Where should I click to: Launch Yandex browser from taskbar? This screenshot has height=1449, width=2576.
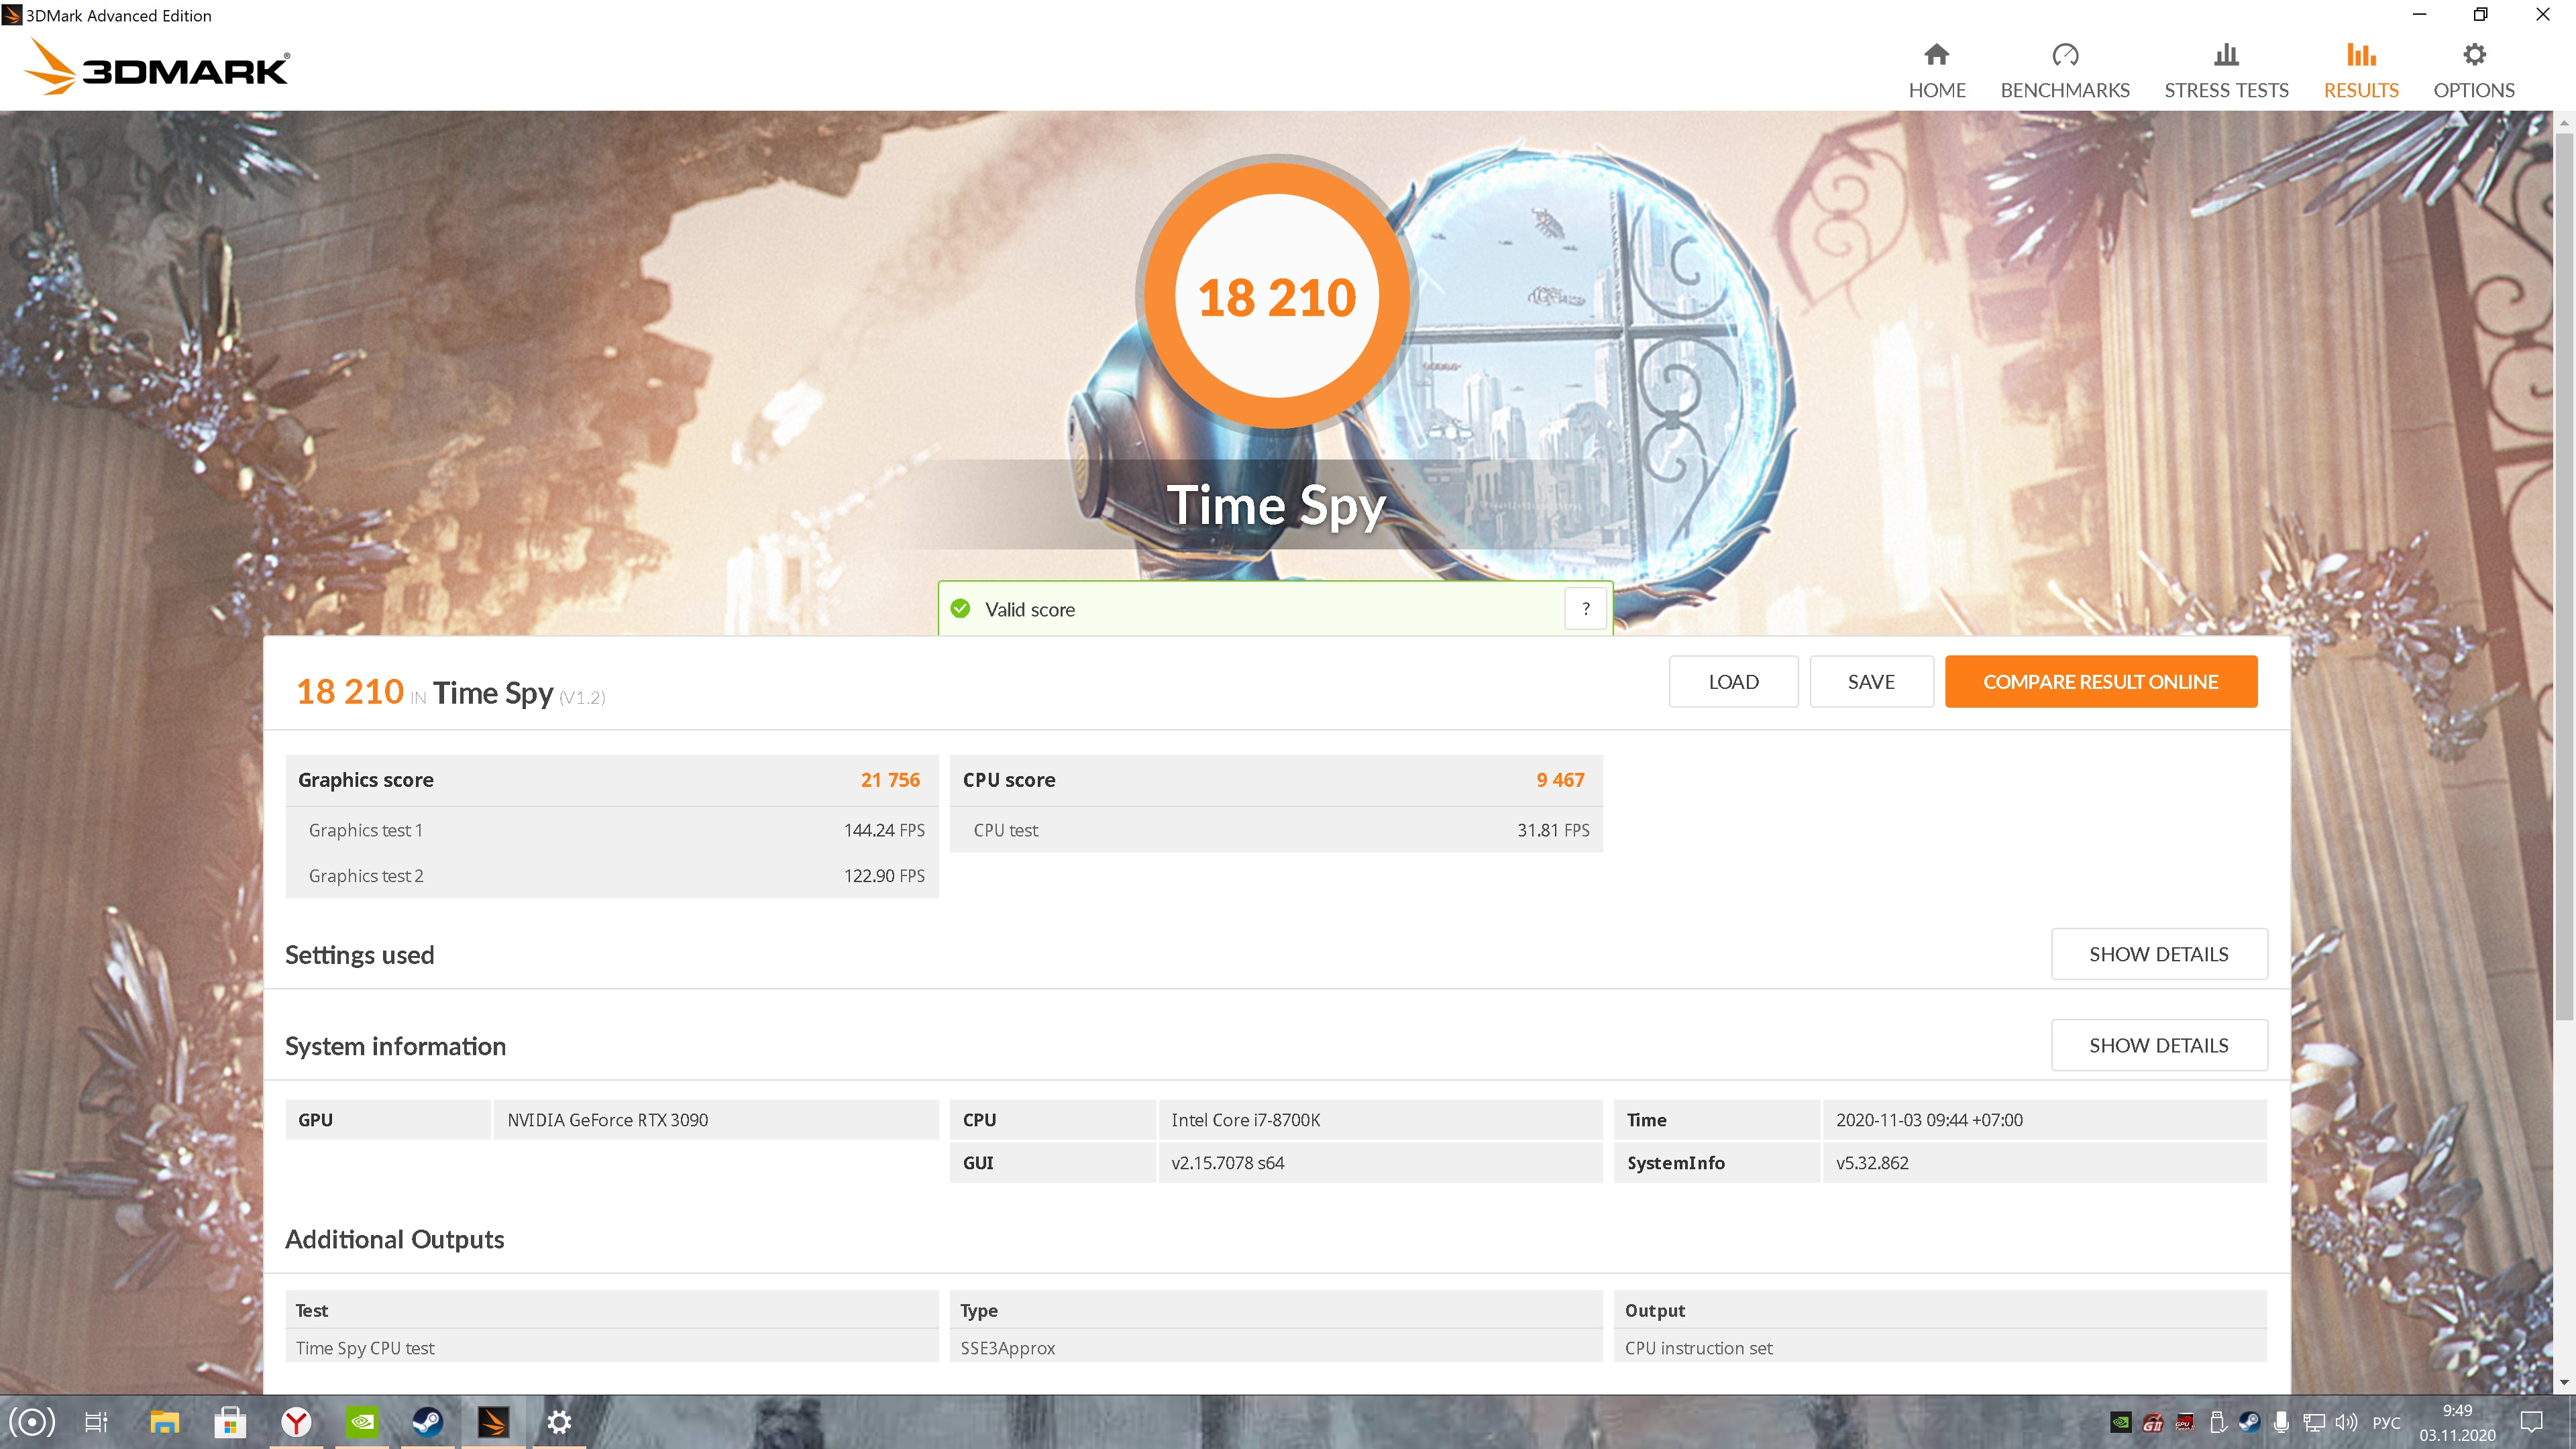[296, 1421]
